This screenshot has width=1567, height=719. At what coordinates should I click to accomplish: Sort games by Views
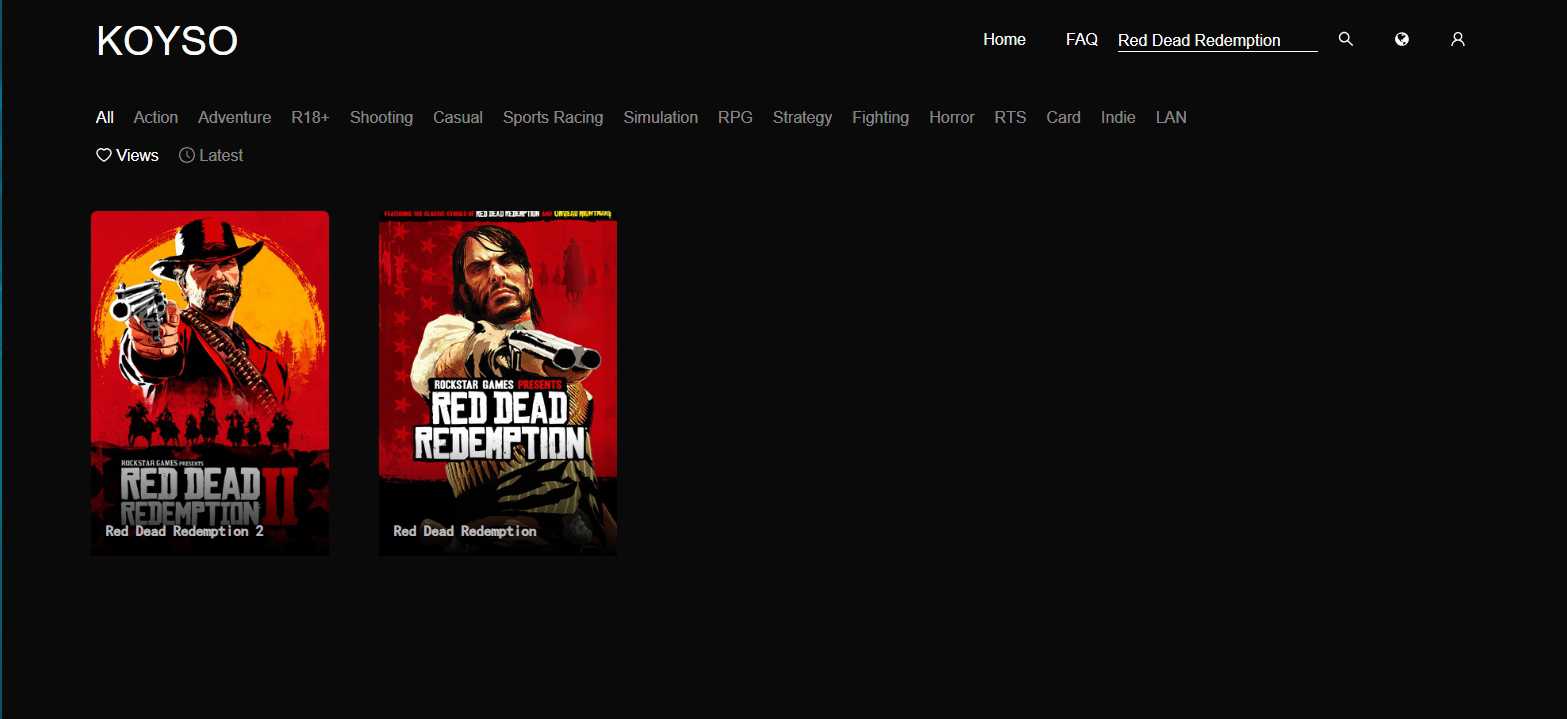click(x=127, y=155)
